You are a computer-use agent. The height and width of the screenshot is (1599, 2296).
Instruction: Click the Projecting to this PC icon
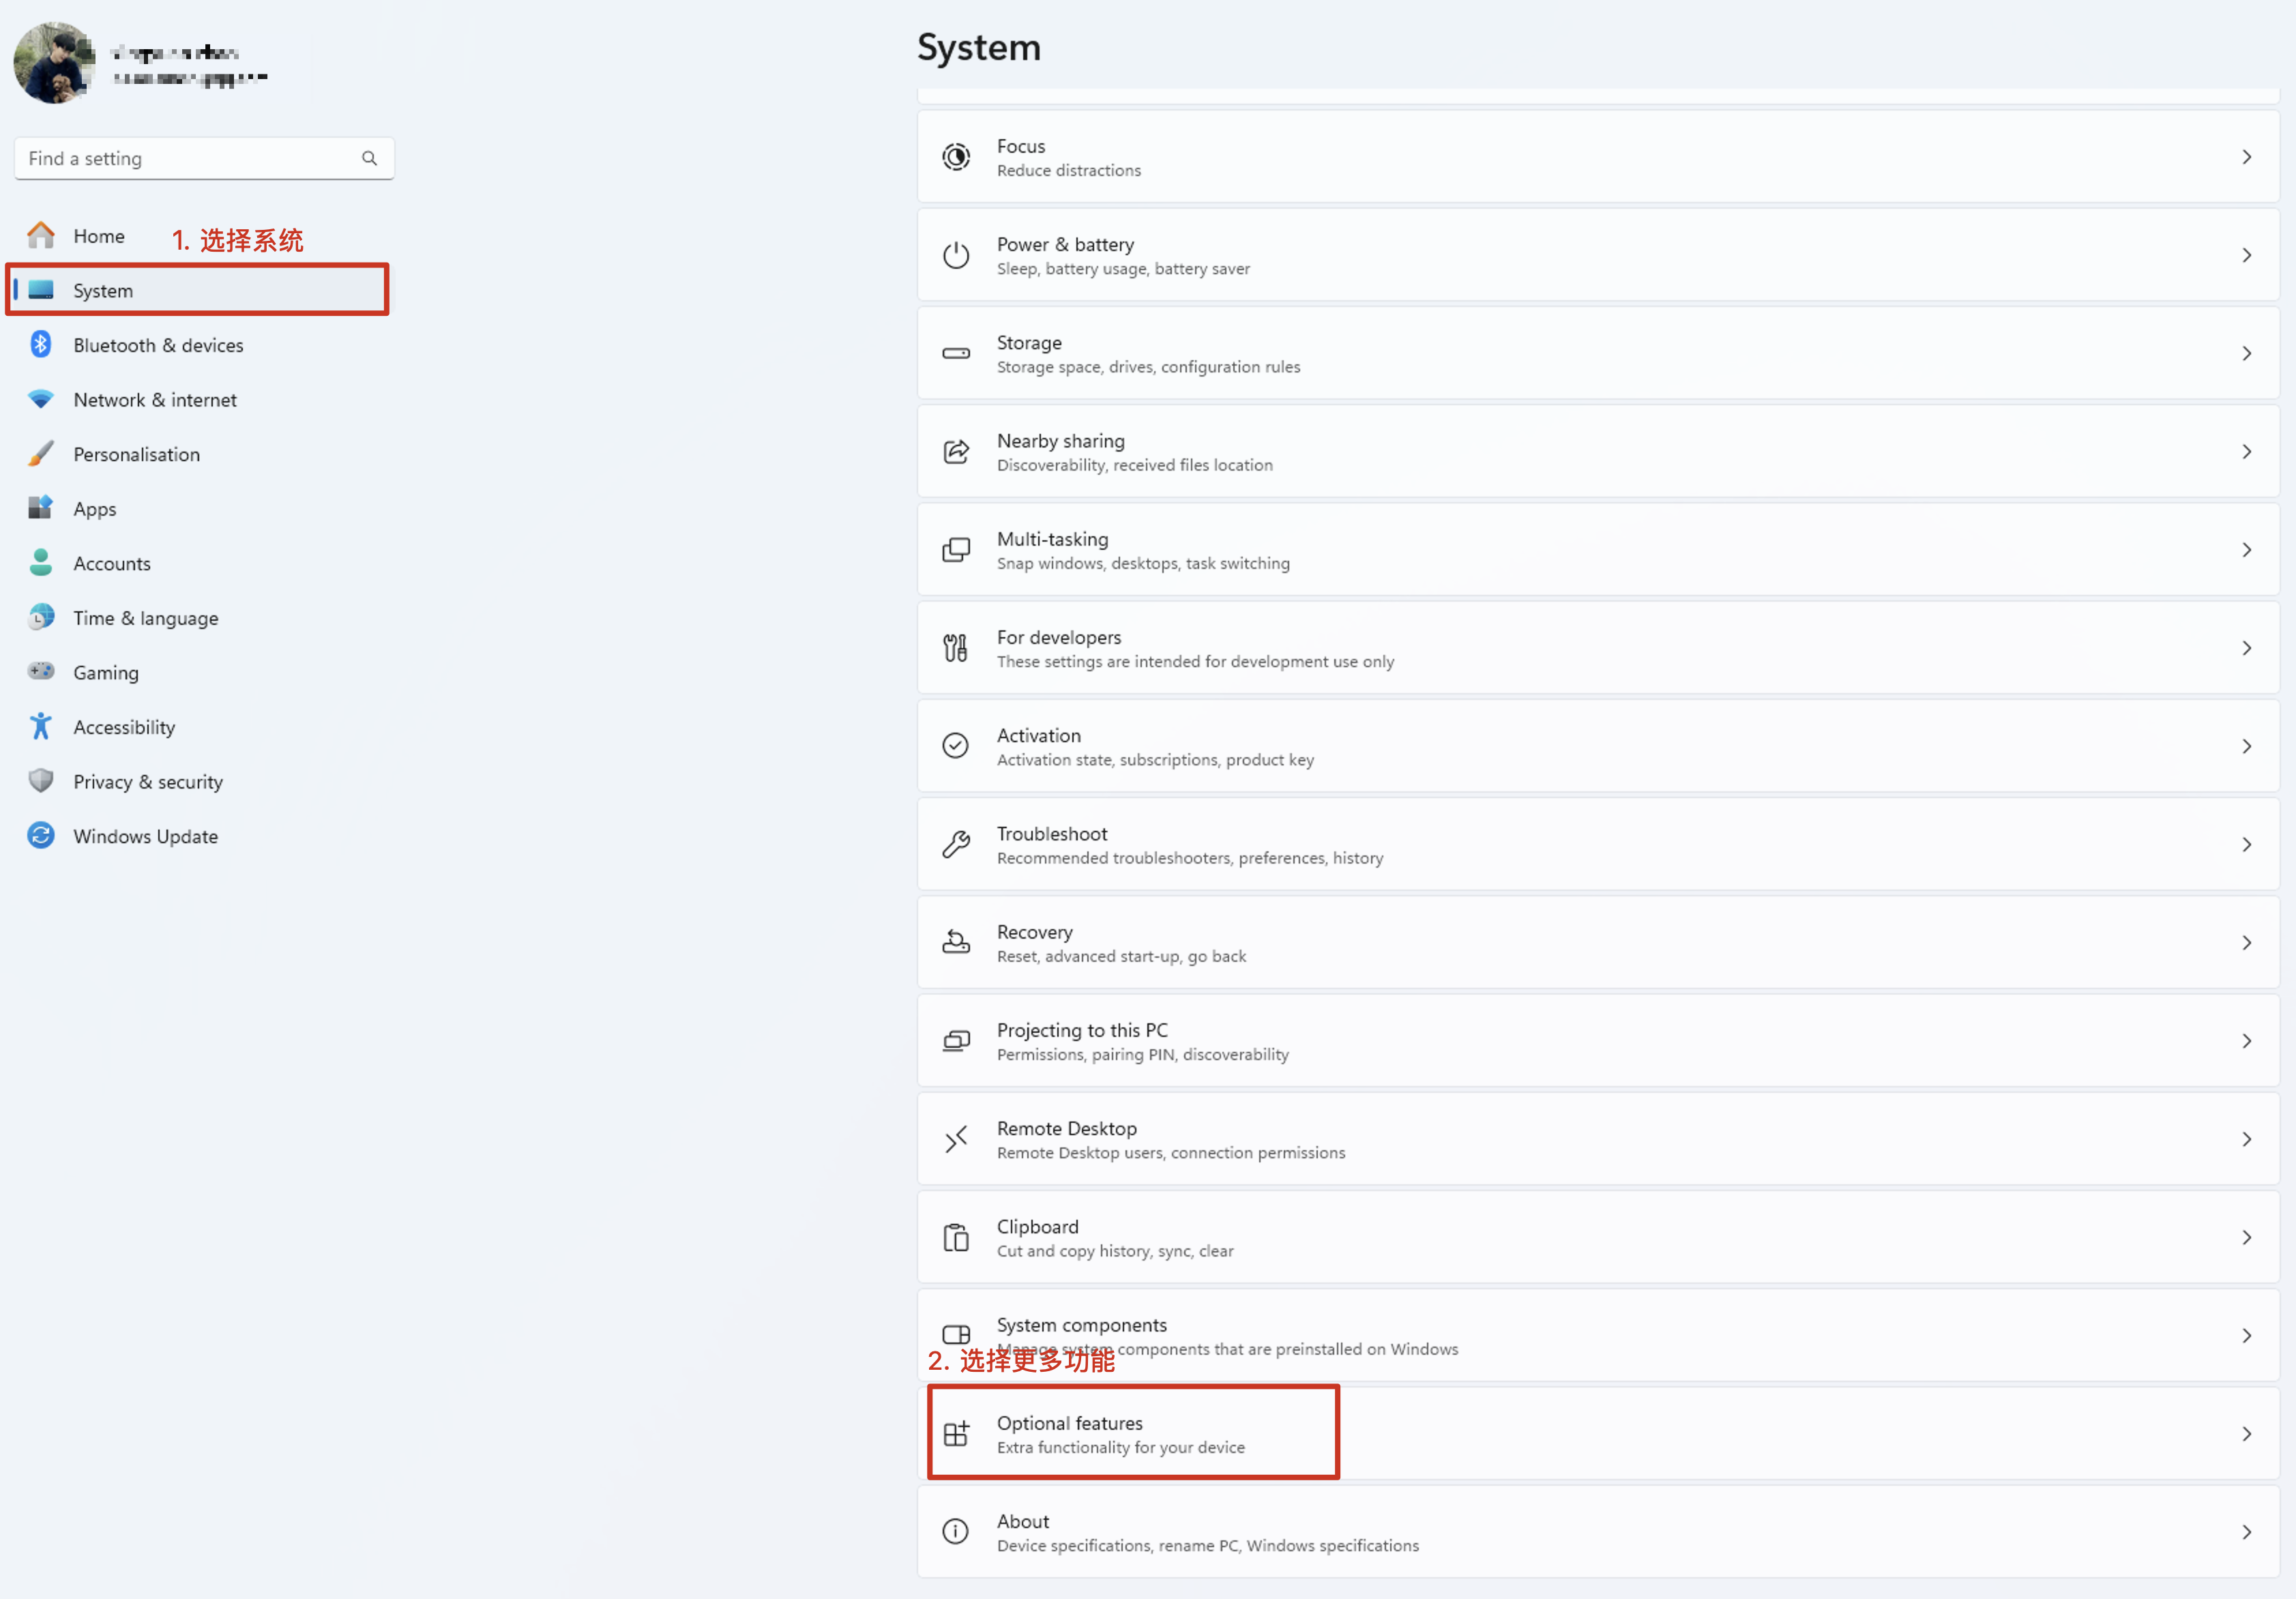pos(955,1040)
